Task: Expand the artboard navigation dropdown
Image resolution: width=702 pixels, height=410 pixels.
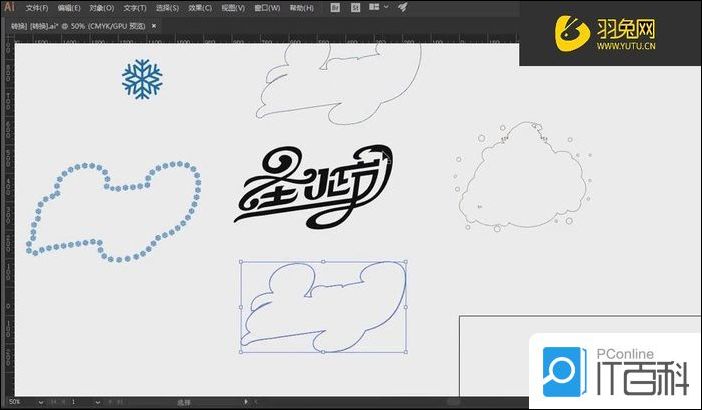Action: pos(98,402)
